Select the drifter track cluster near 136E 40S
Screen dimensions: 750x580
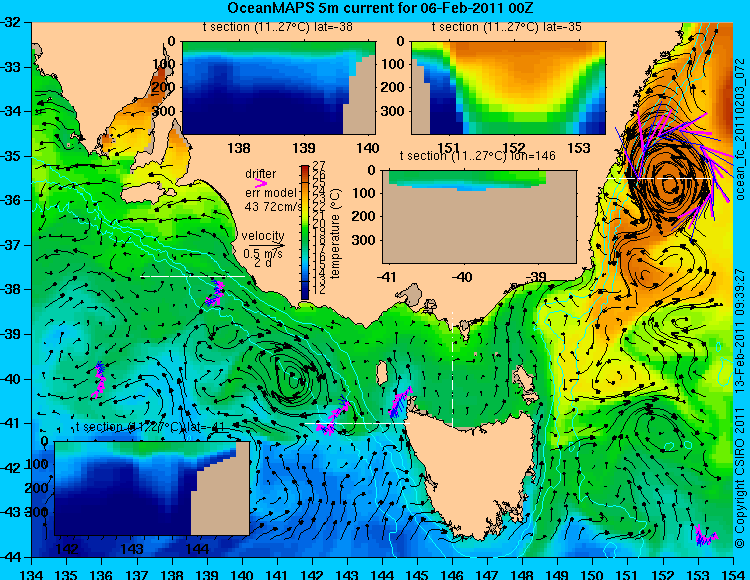point(99,380)
